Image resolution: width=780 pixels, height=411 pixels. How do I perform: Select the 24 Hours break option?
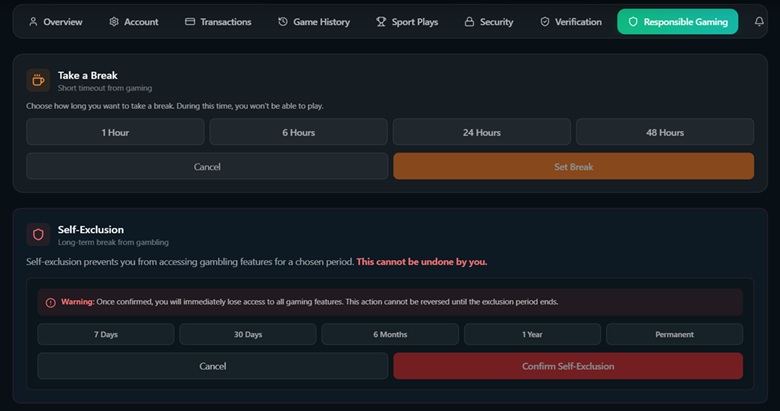(x=481, y=132)
